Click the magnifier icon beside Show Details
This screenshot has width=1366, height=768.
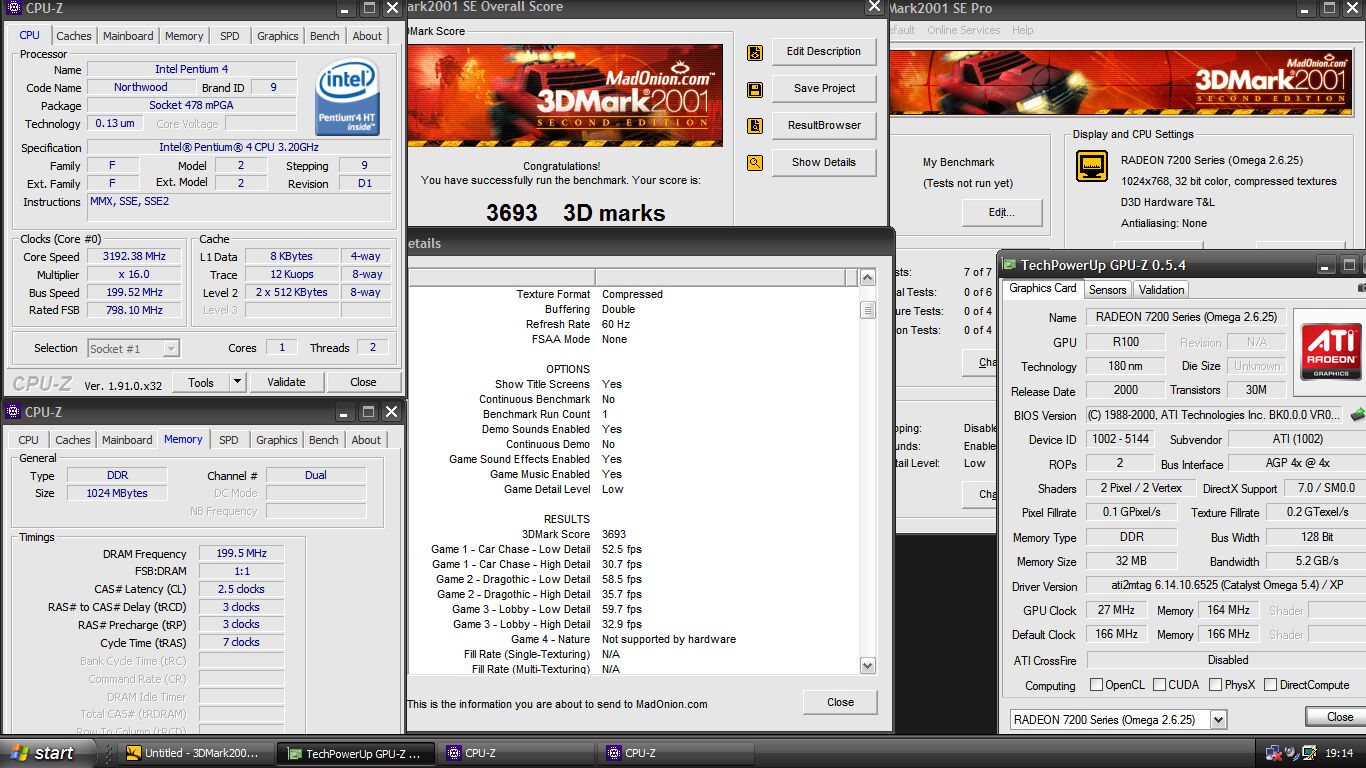click(x=755, y=163)
